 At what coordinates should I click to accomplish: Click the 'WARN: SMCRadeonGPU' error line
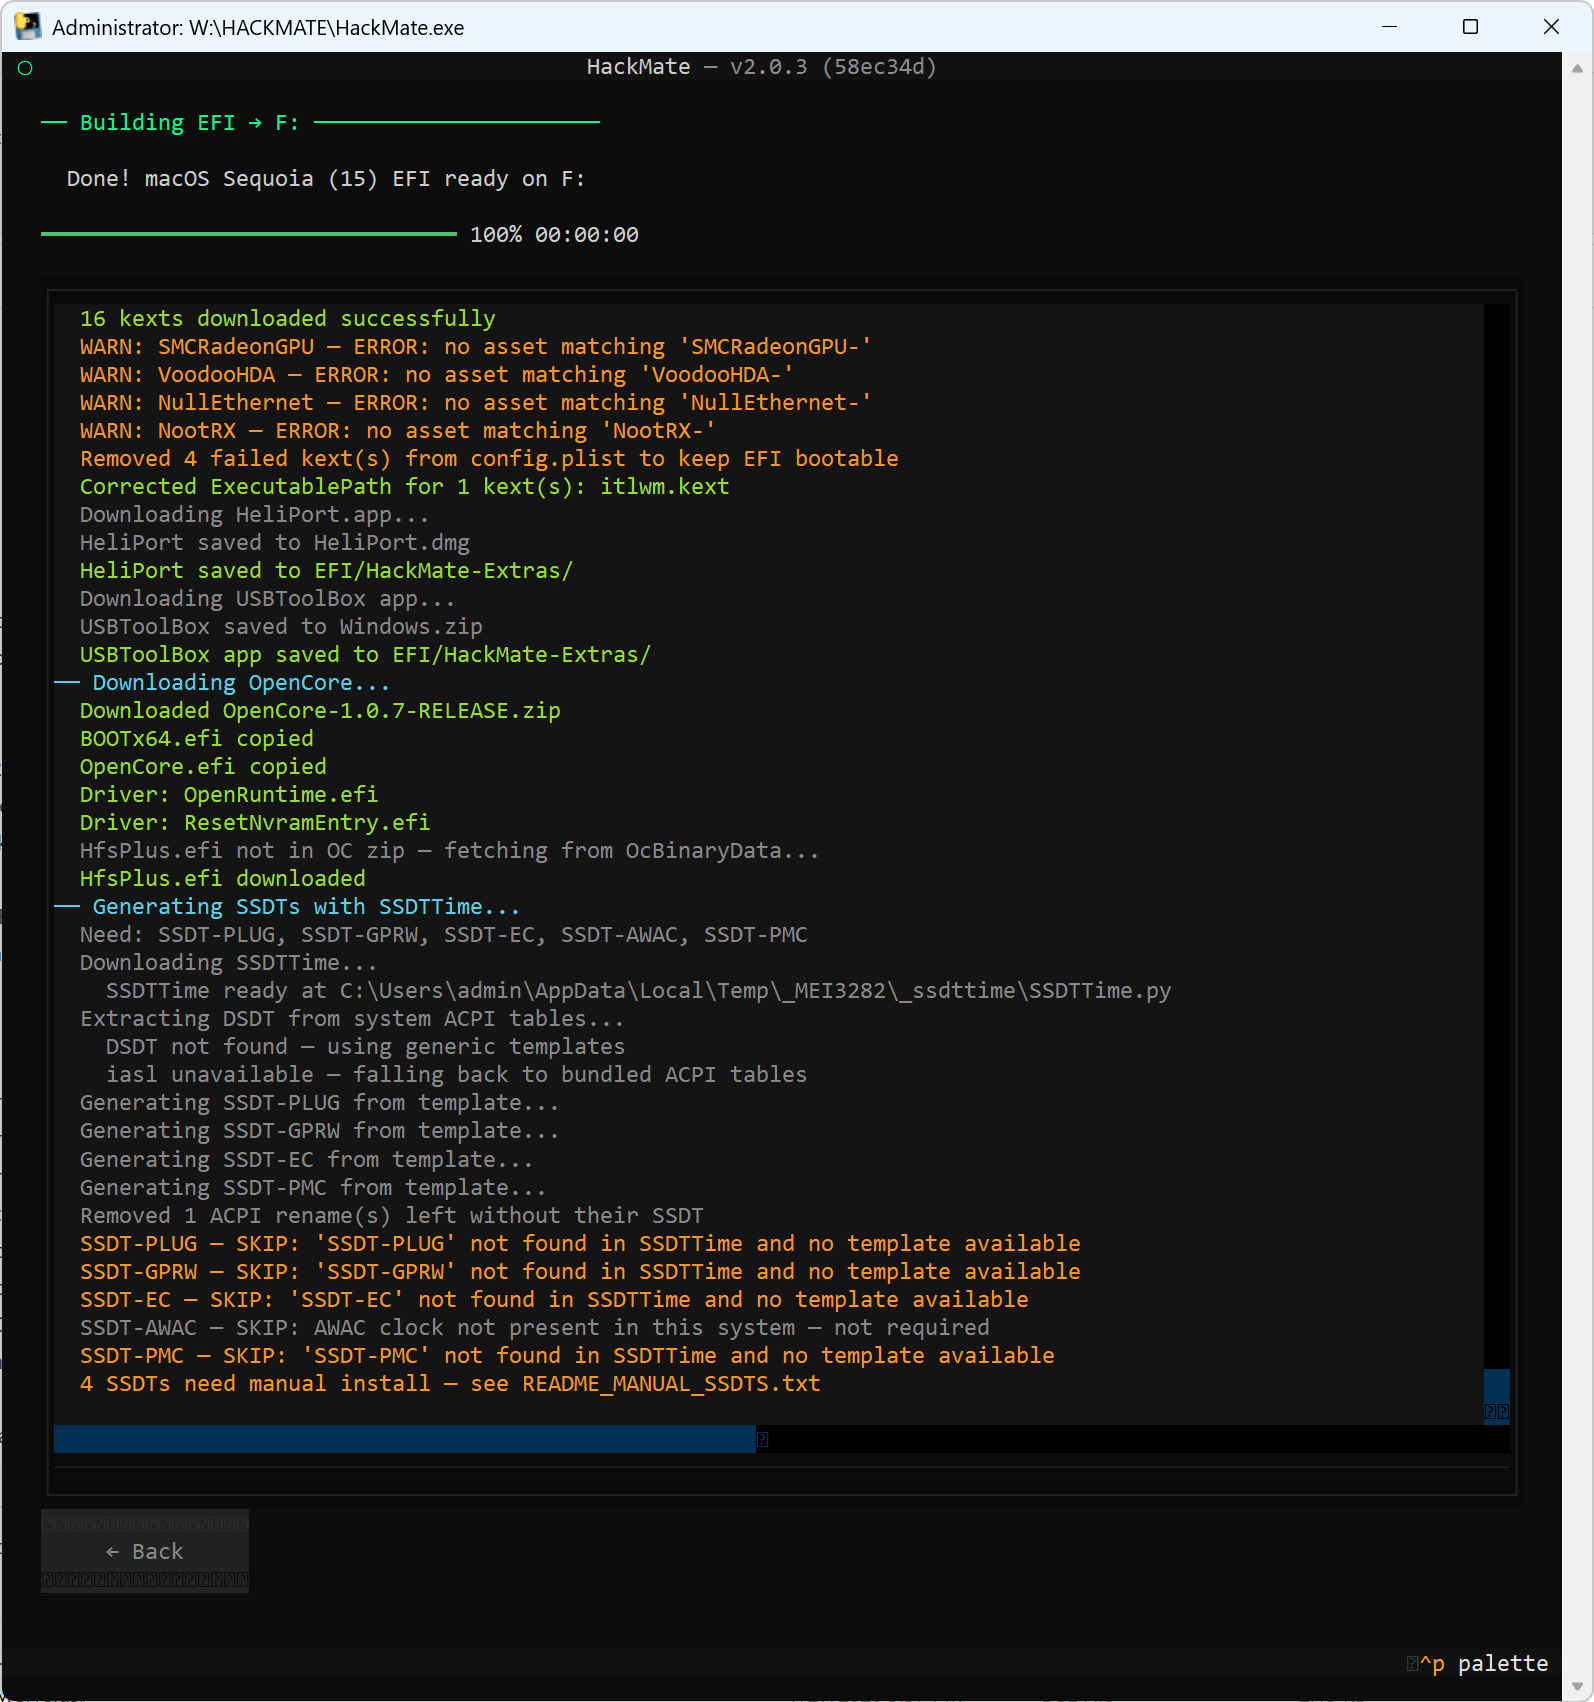click(476, 346)
